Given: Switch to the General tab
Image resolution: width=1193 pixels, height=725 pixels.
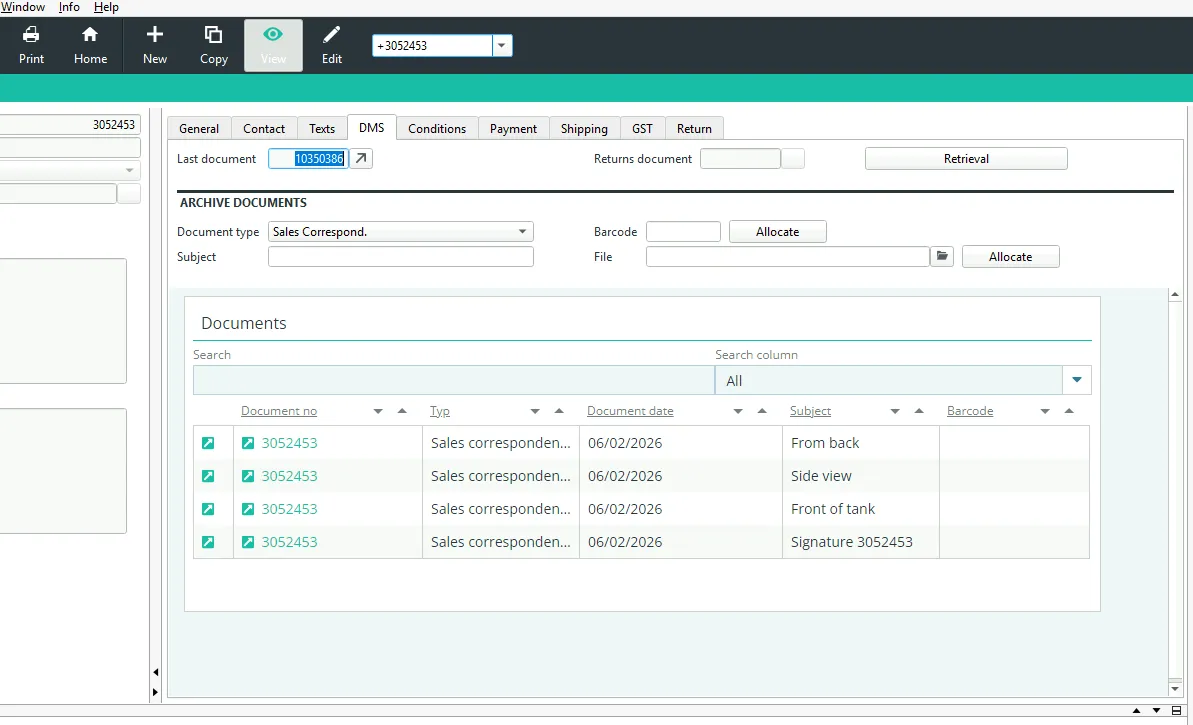Looking at the screenshot, I should [x=199, y=129].
